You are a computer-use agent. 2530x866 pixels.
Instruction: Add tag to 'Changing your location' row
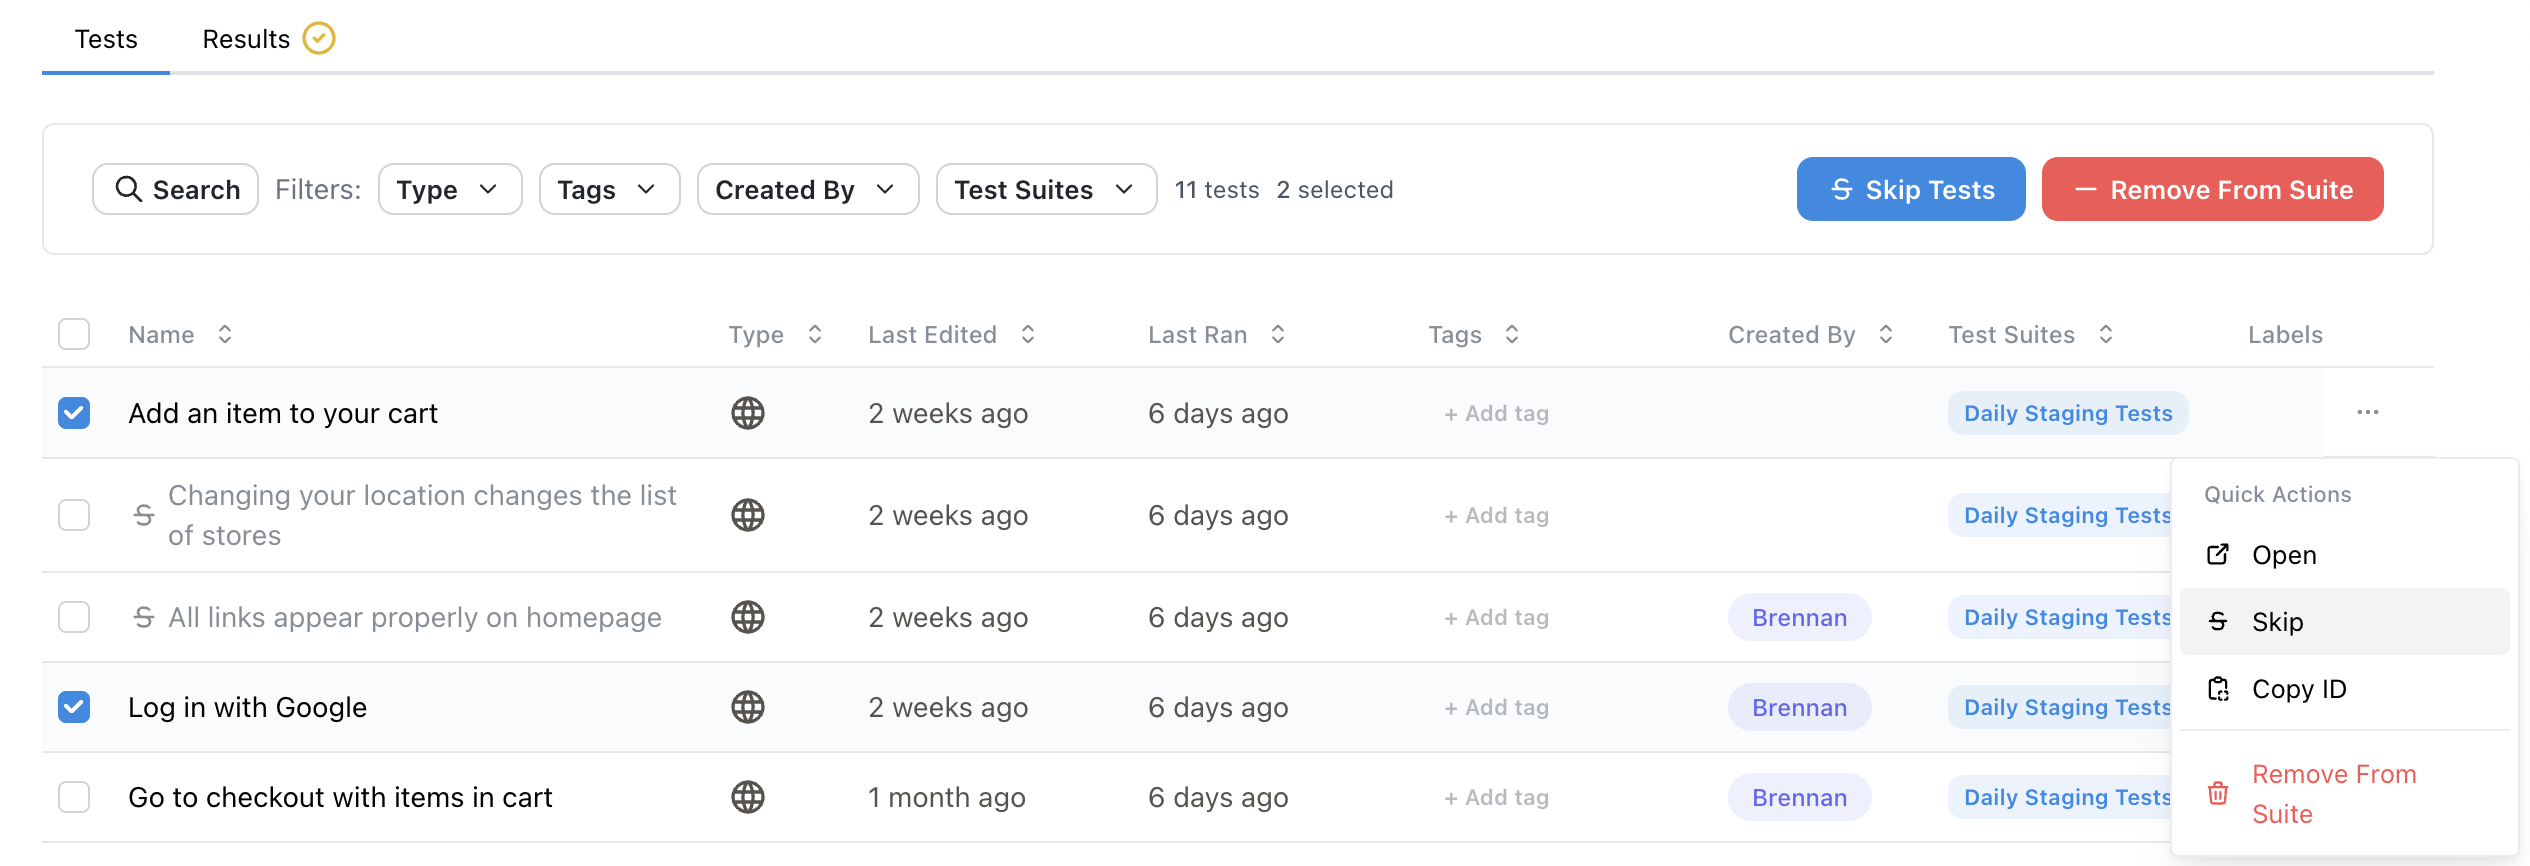(1496, 515)
